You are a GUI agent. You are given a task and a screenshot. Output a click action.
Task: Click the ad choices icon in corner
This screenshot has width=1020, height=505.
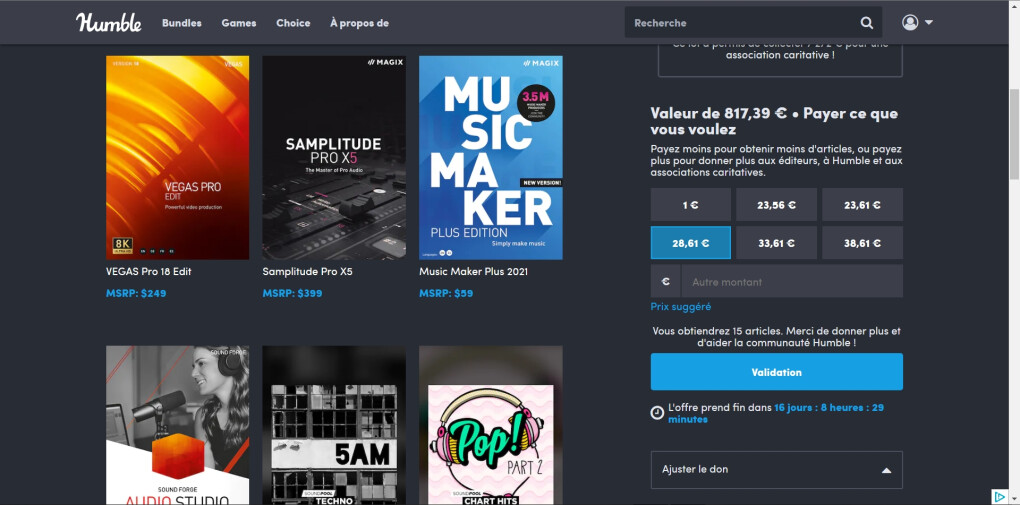pyautogui.click(x=1000, y=497)
